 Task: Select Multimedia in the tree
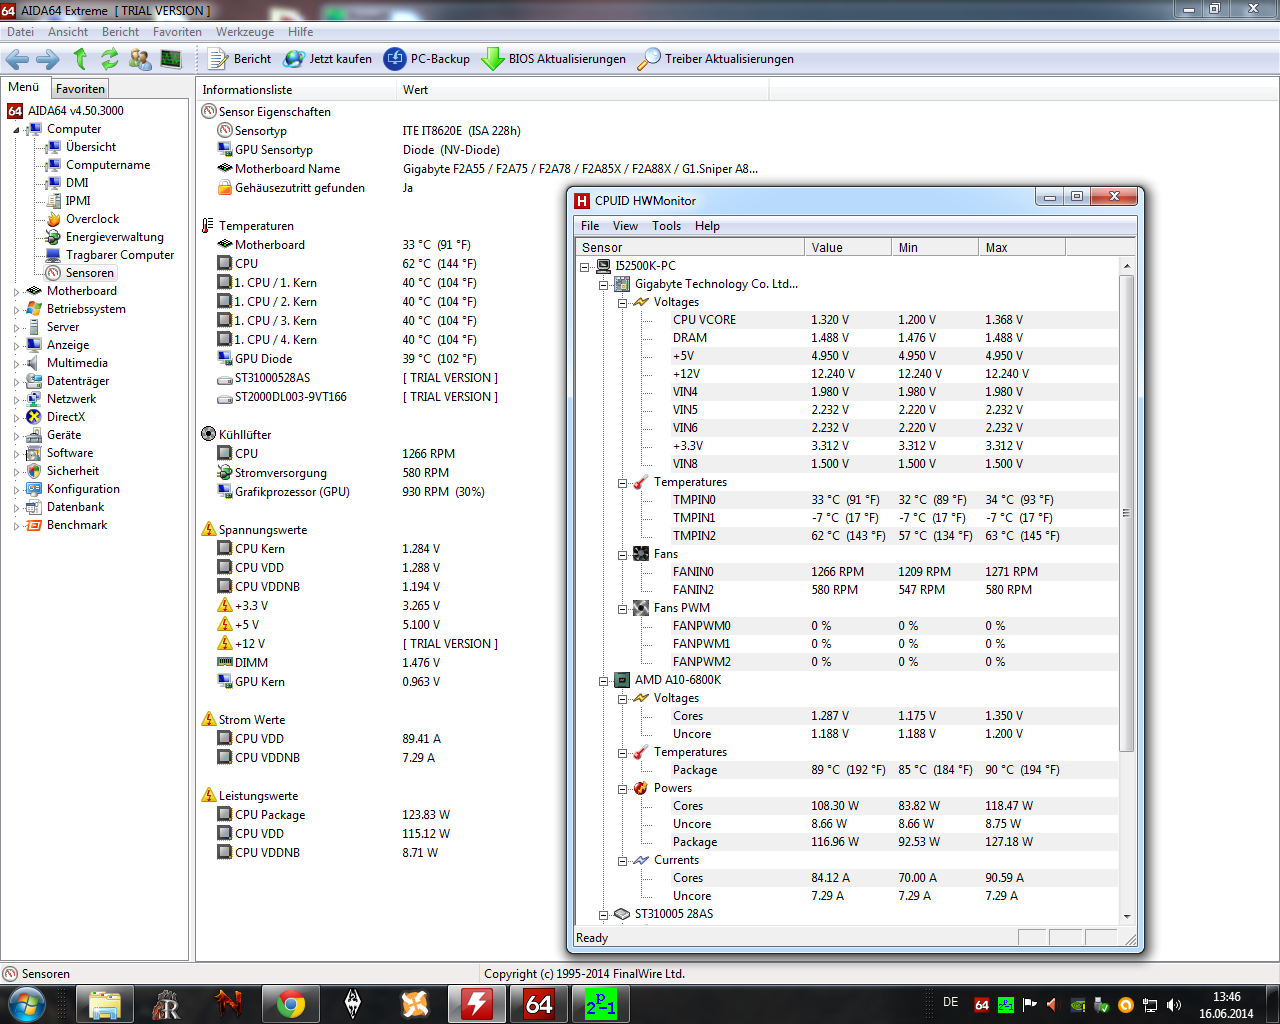pos(76,363)
